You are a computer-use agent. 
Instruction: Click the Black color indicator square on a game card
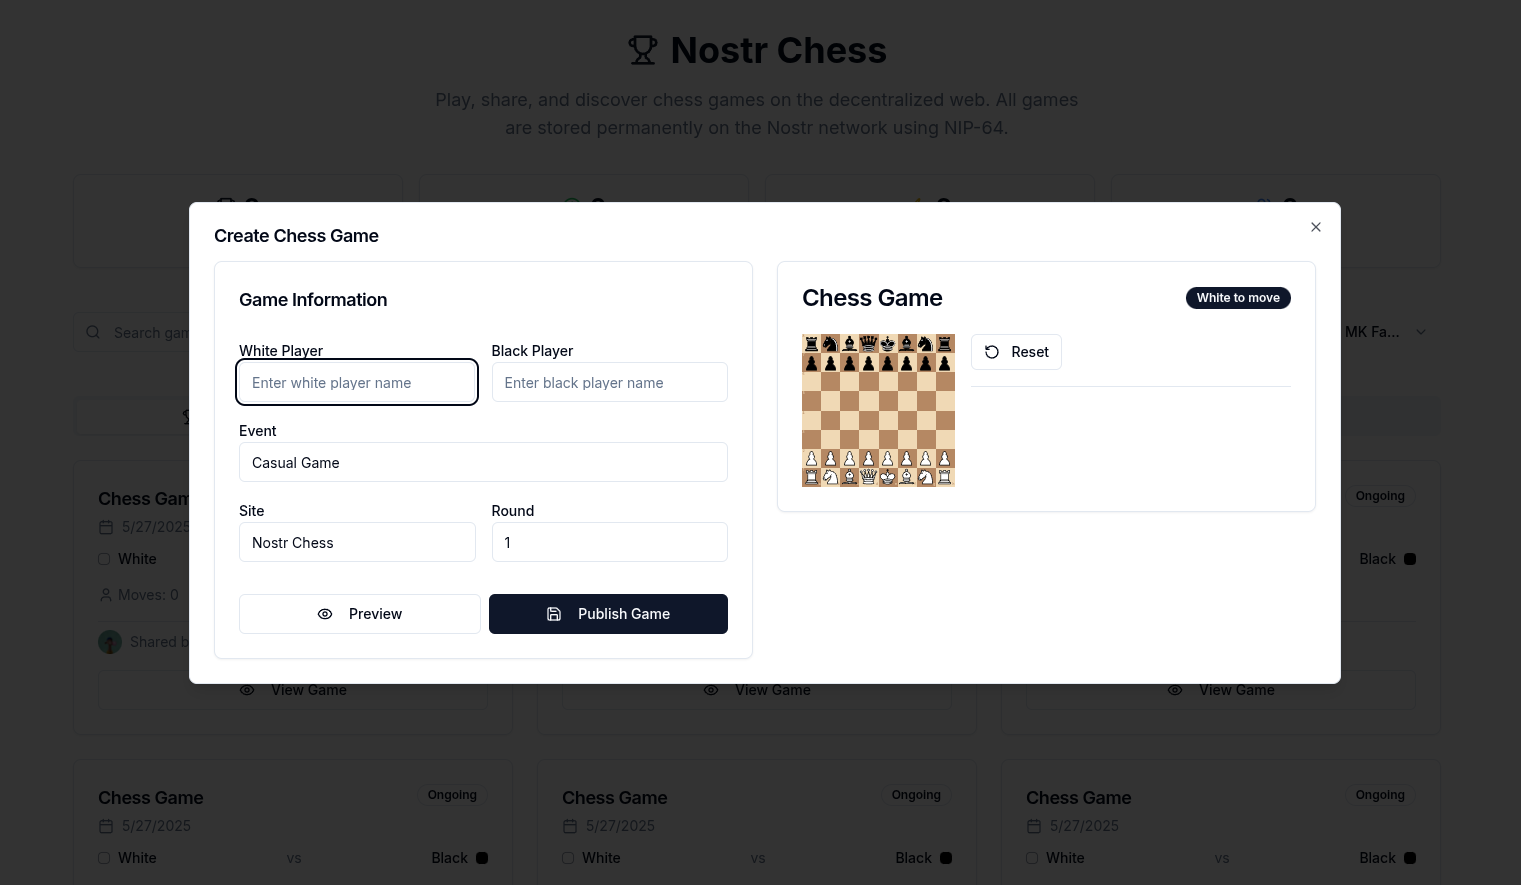1410,559
